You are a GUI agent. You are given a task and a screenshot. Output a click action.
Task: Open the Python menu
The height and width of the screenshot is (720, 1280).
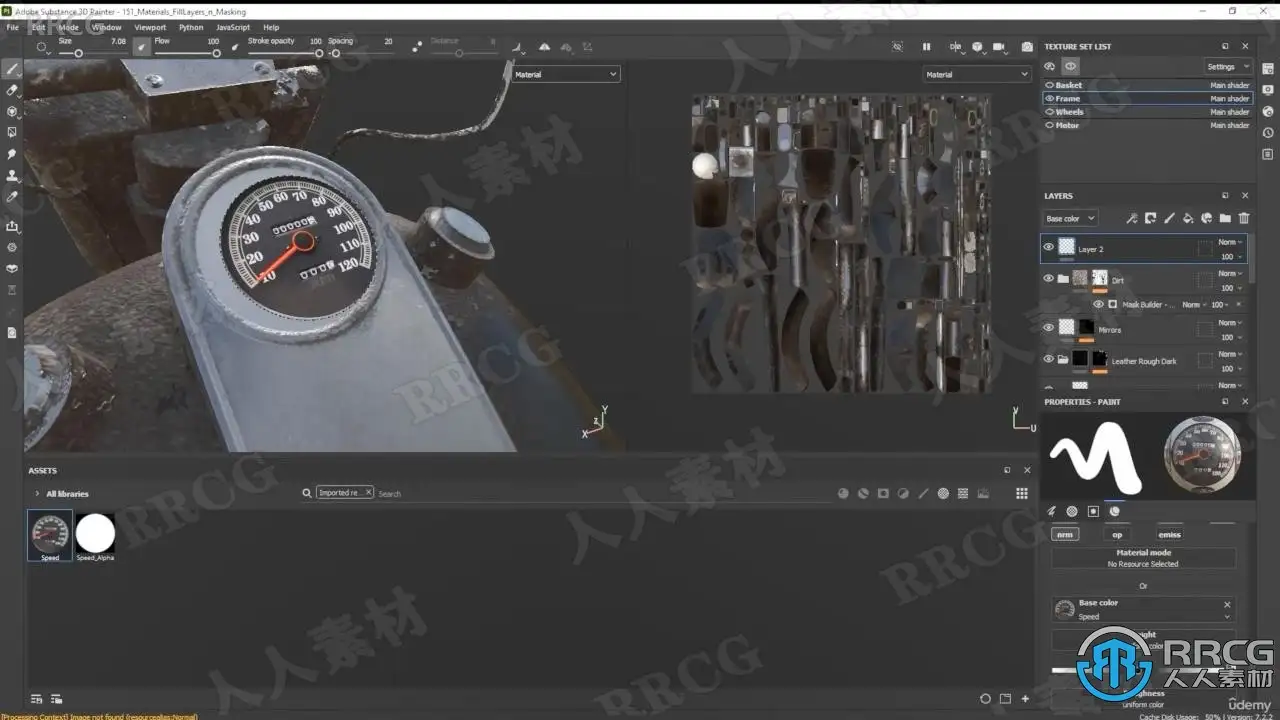click(191, 27)
